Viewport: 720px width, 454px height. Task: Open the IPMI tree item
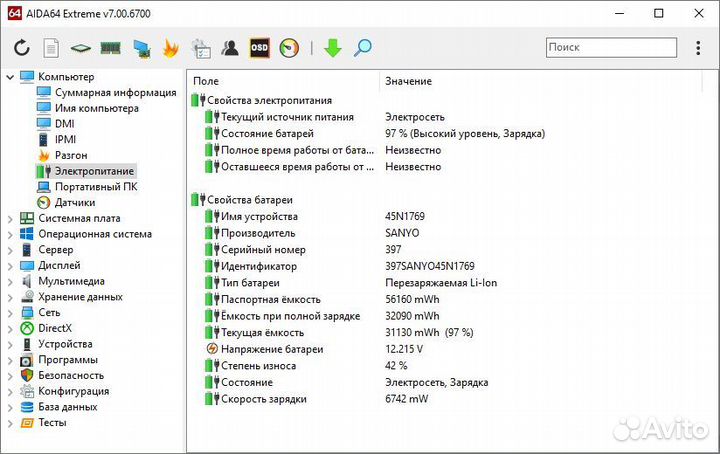point(56,140)
